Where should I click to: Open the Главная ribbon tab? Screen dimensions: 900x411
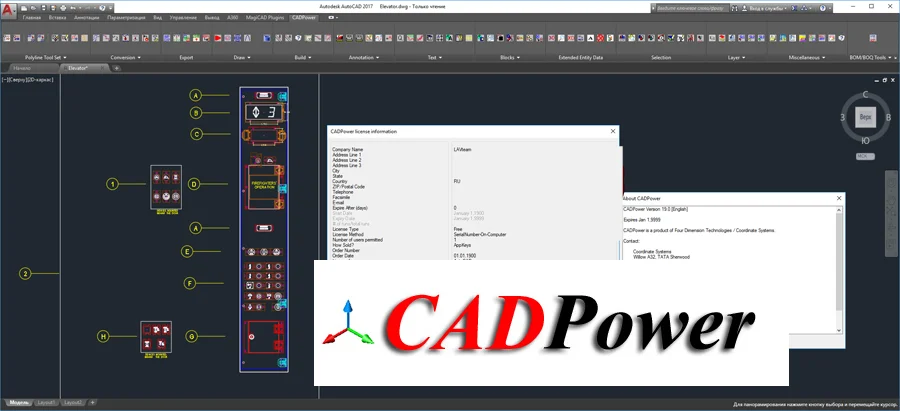point(31,18)
